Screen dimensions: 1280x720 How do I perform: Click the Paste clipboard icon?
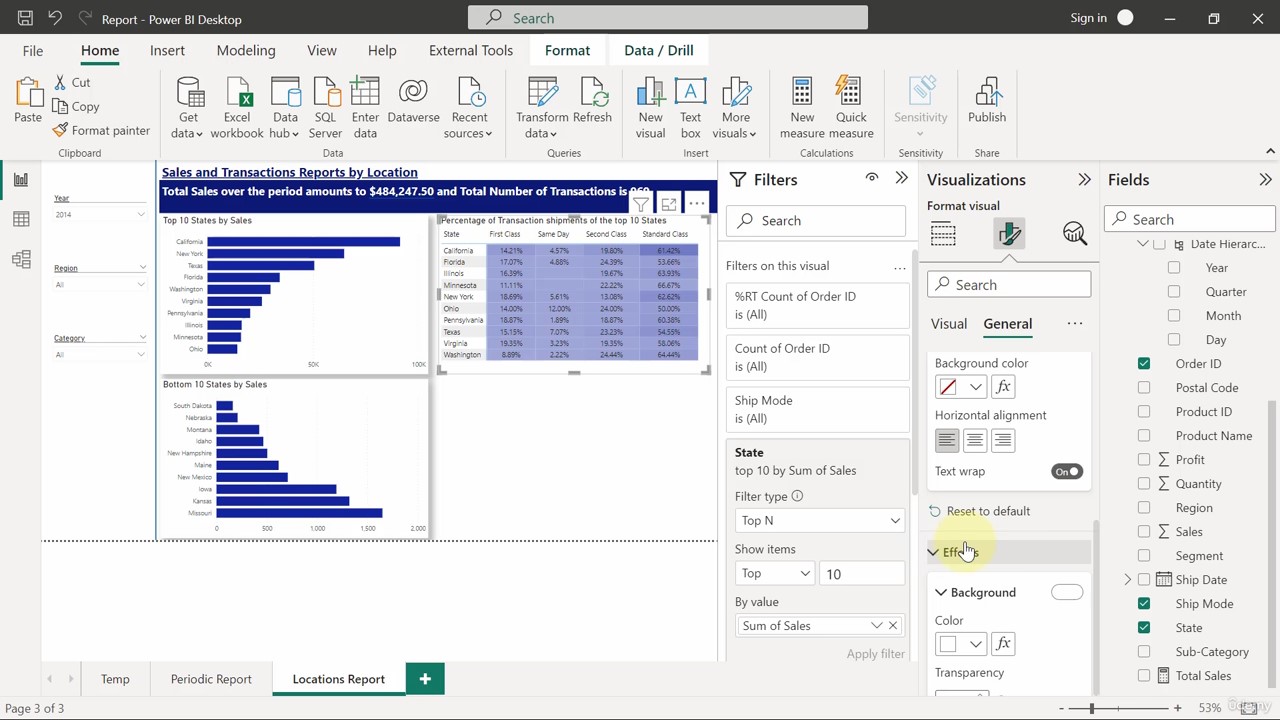click(x=28, y=93)
